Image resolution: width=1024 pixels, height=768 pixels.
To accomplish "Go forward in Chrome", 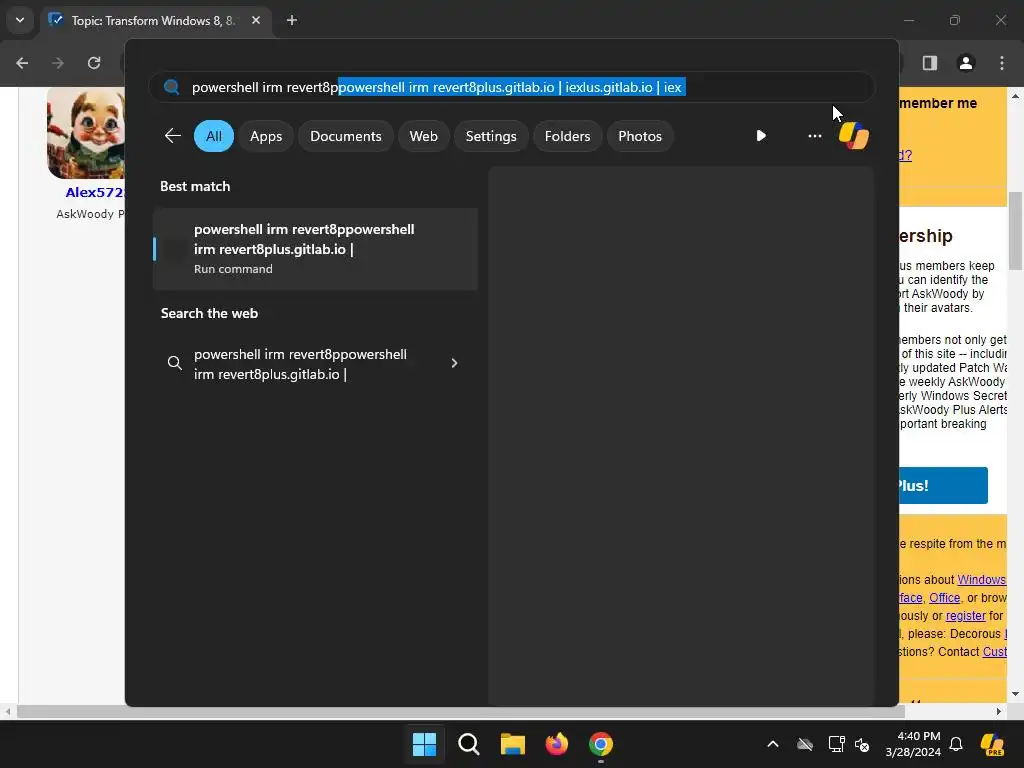I will [x=58, y=63].
